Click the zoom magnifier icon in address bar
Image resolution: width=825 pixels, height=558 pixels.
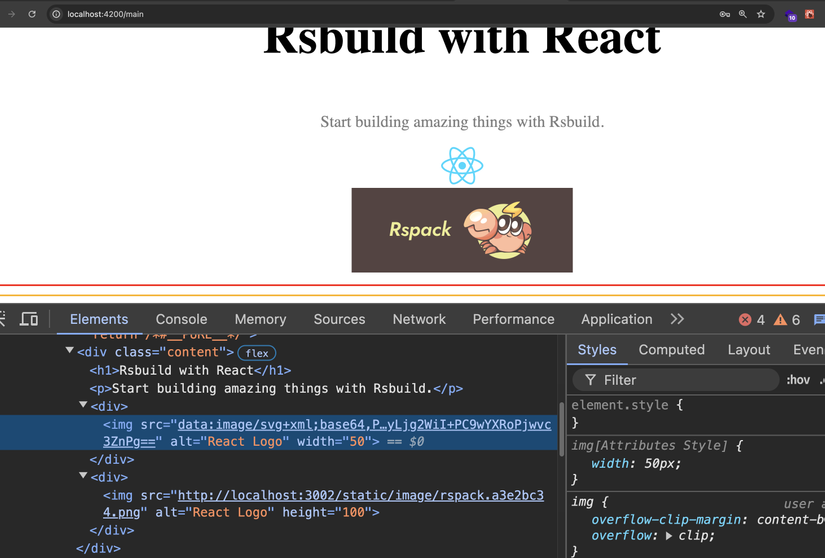tap(743, 14)
